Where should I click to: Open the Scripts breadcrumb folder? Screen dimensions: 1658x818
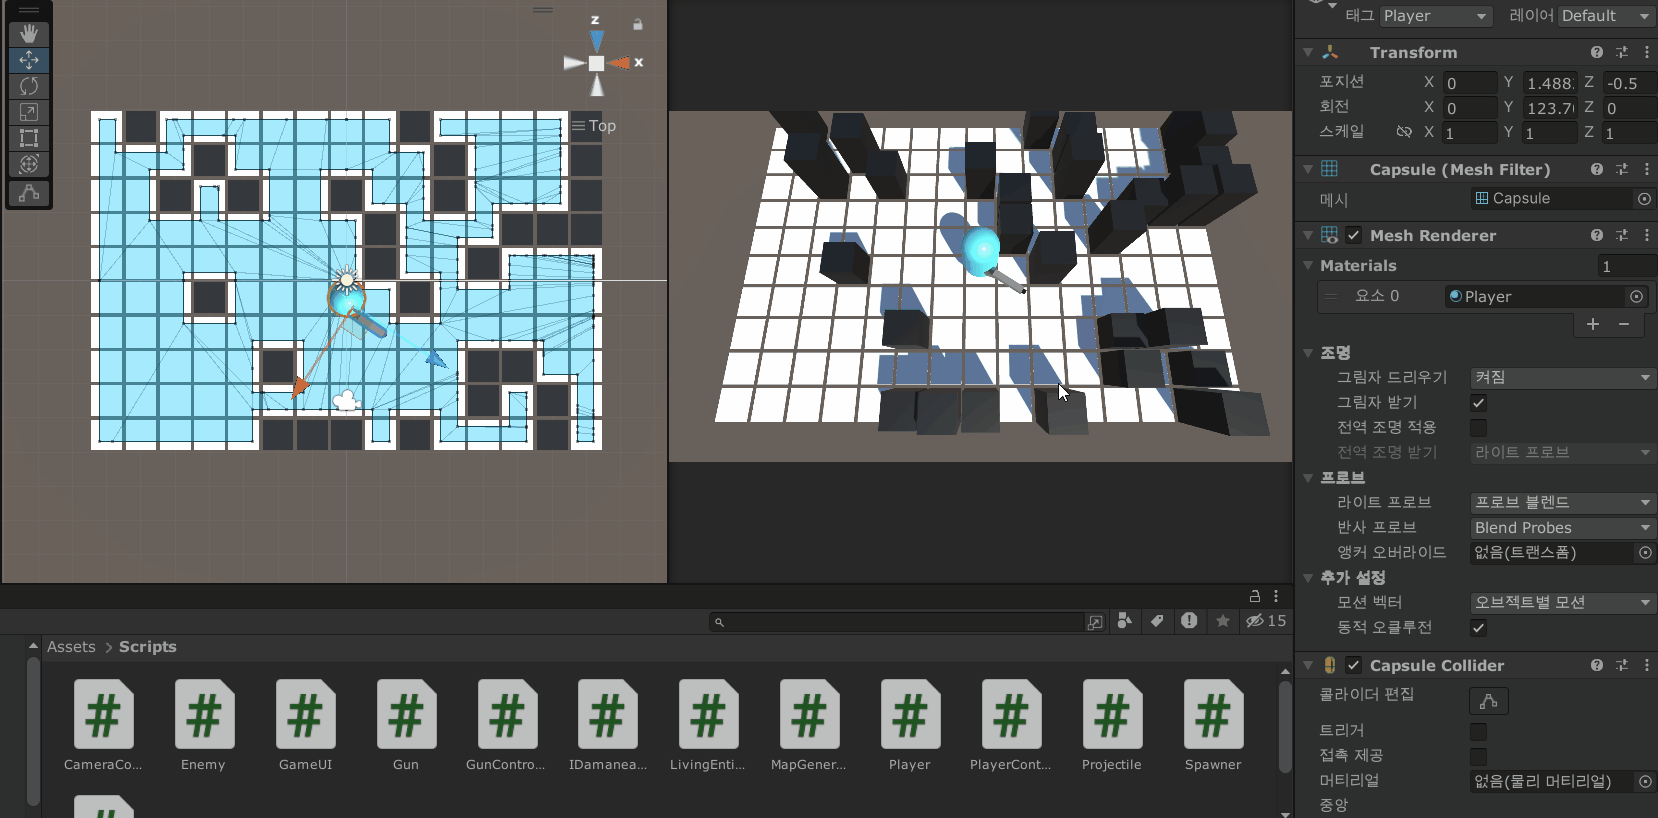[148, 647]
